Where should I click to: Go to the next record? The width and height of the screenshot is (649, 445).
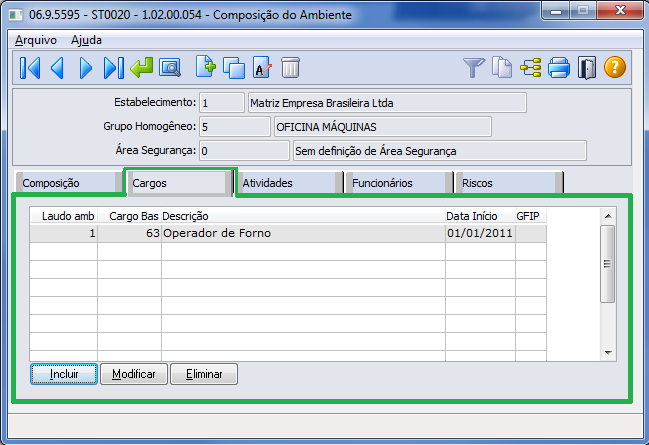(86, 68)
